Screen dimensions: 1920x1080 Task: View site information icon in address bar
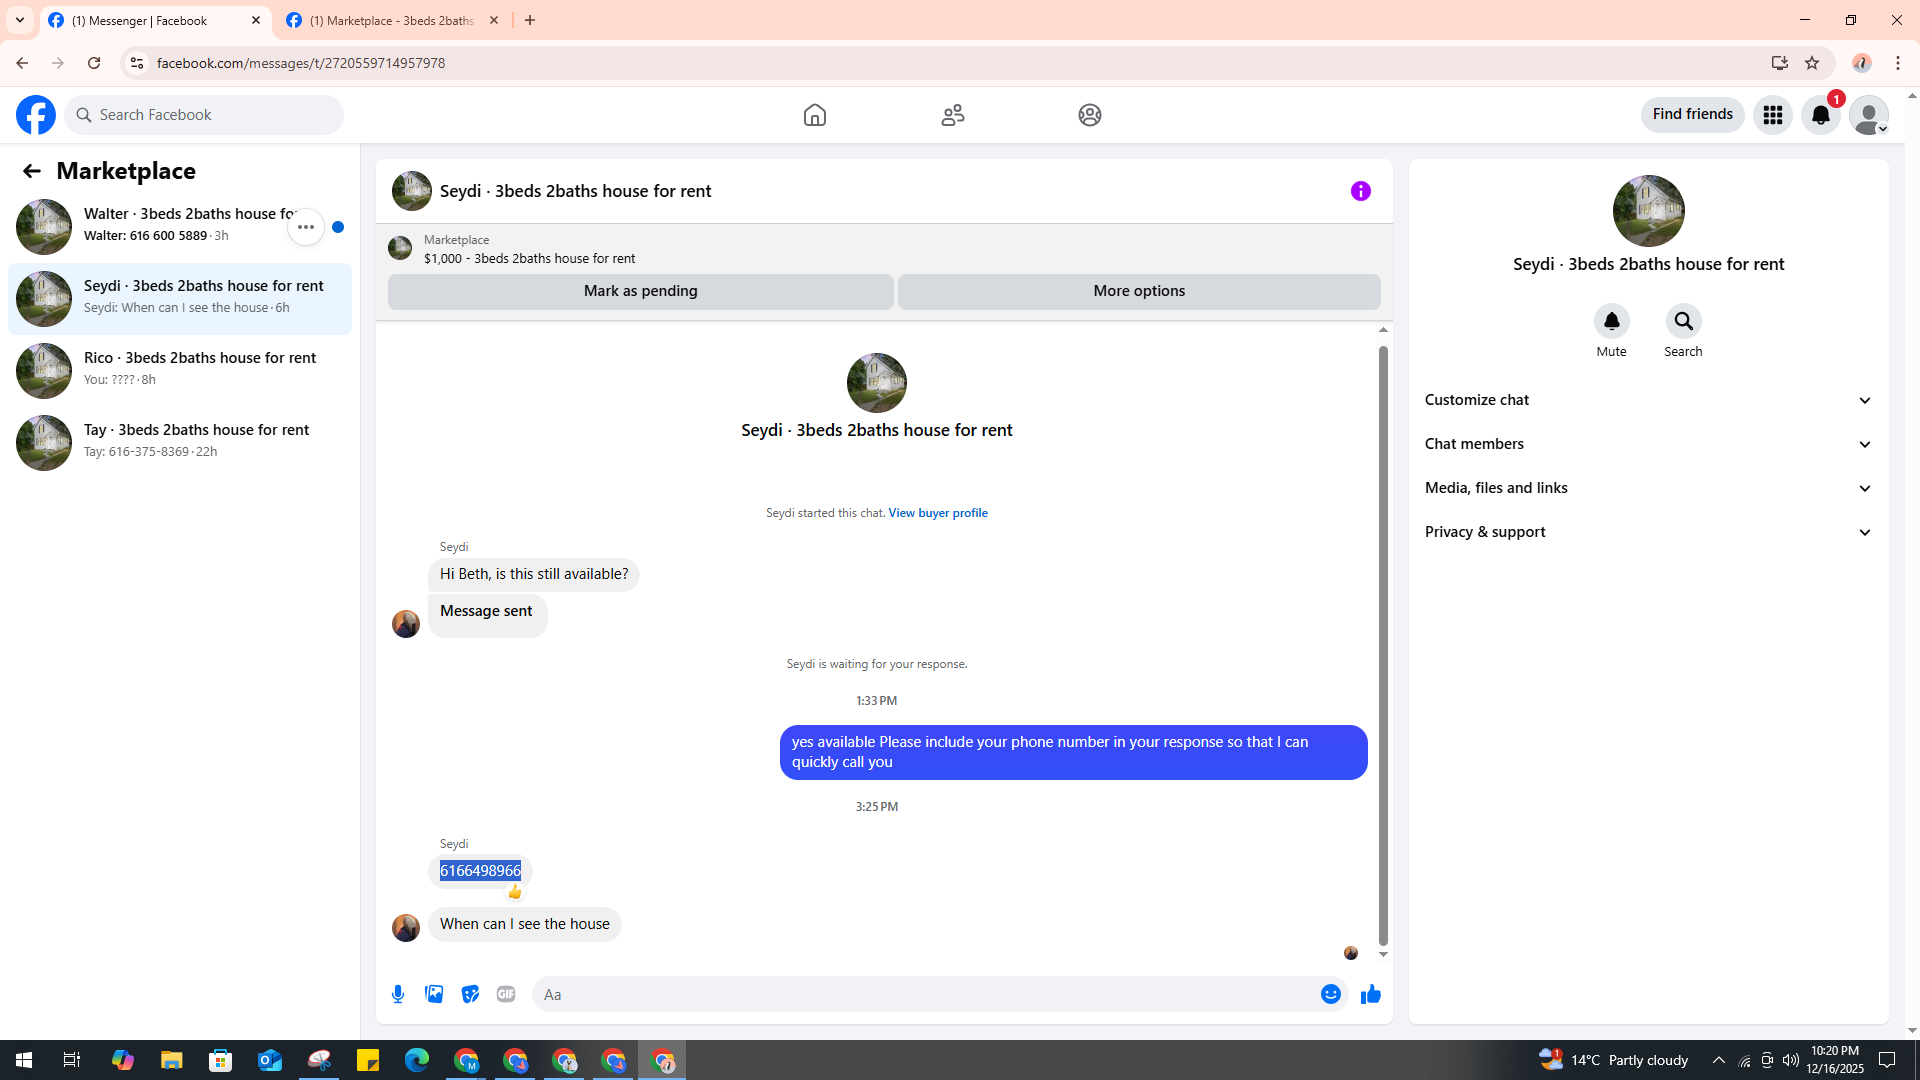pyautogui.click(x=137, y=63)
